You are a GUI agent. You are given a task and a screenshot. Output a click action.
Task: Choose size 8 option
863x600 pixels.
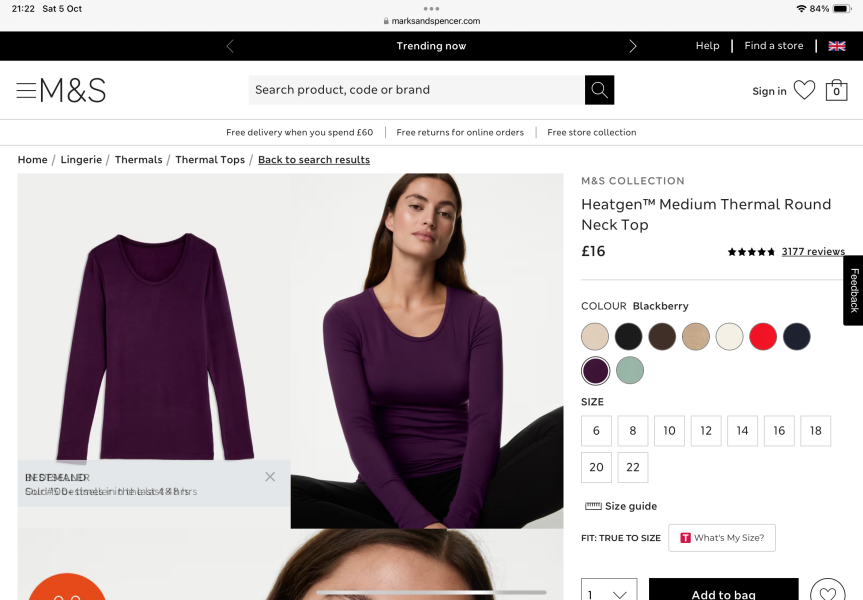(x=633, y=431)
